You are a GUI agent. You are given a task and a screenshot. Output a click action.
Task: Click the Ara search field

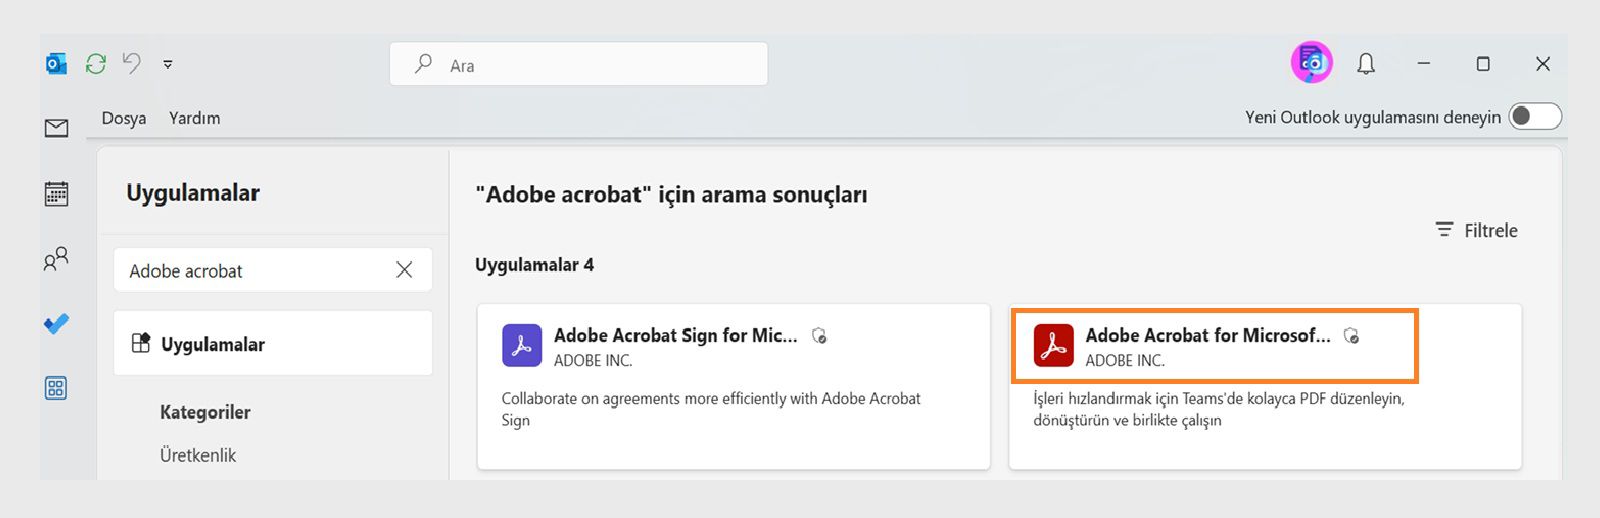tap(579, 64)
